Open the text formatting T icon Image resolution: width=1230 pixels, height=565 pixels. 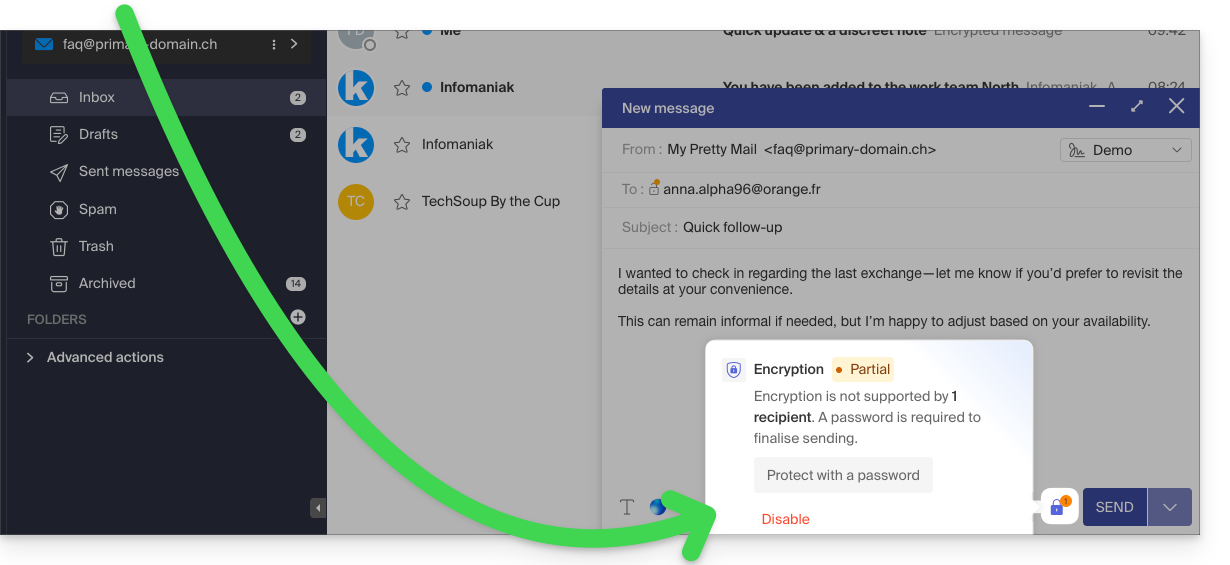pos(627,507)
